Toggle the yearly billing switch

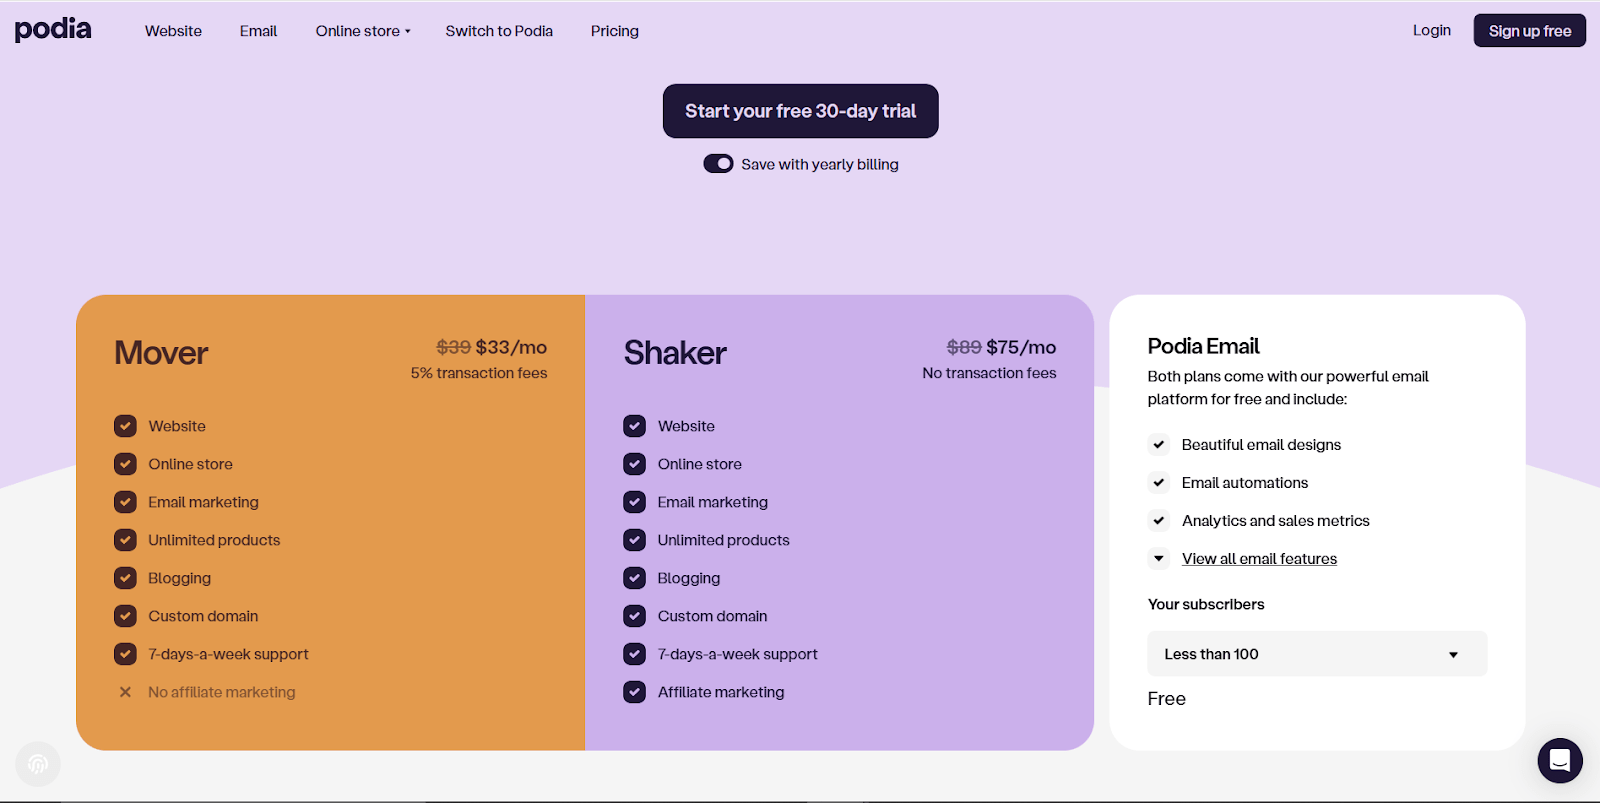coord(718,164)
